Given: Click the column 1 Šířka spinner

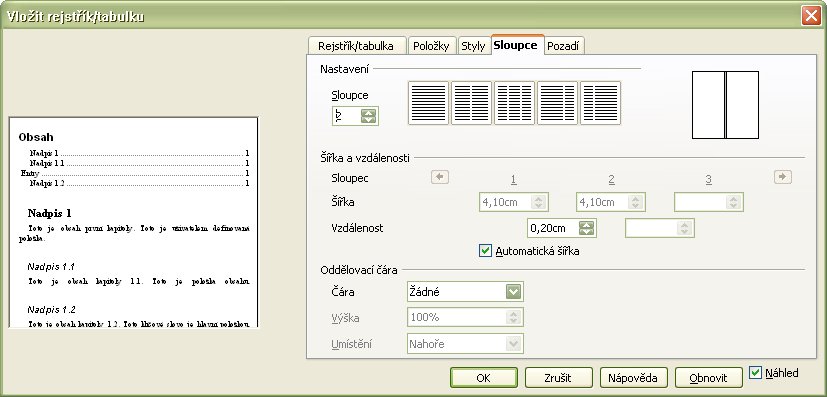Looking at the screenshot, I should (538, 202).
